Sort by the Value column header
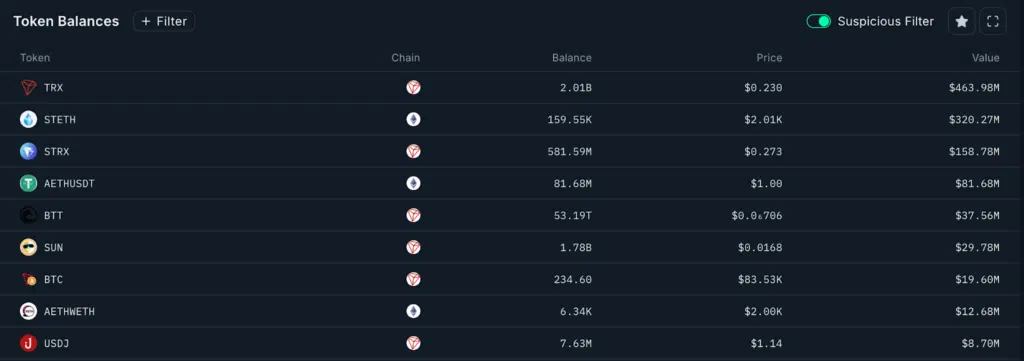1024x361 pixels. click(985, 57)
